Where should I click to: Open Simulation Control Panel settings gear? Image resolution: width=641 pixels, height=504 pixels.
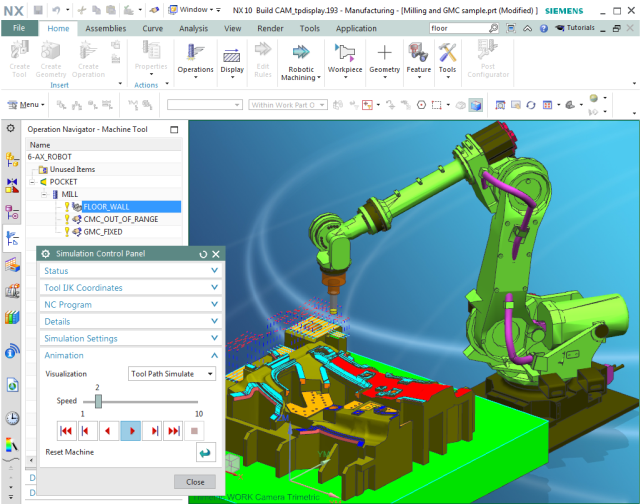(x=45, y=254)
